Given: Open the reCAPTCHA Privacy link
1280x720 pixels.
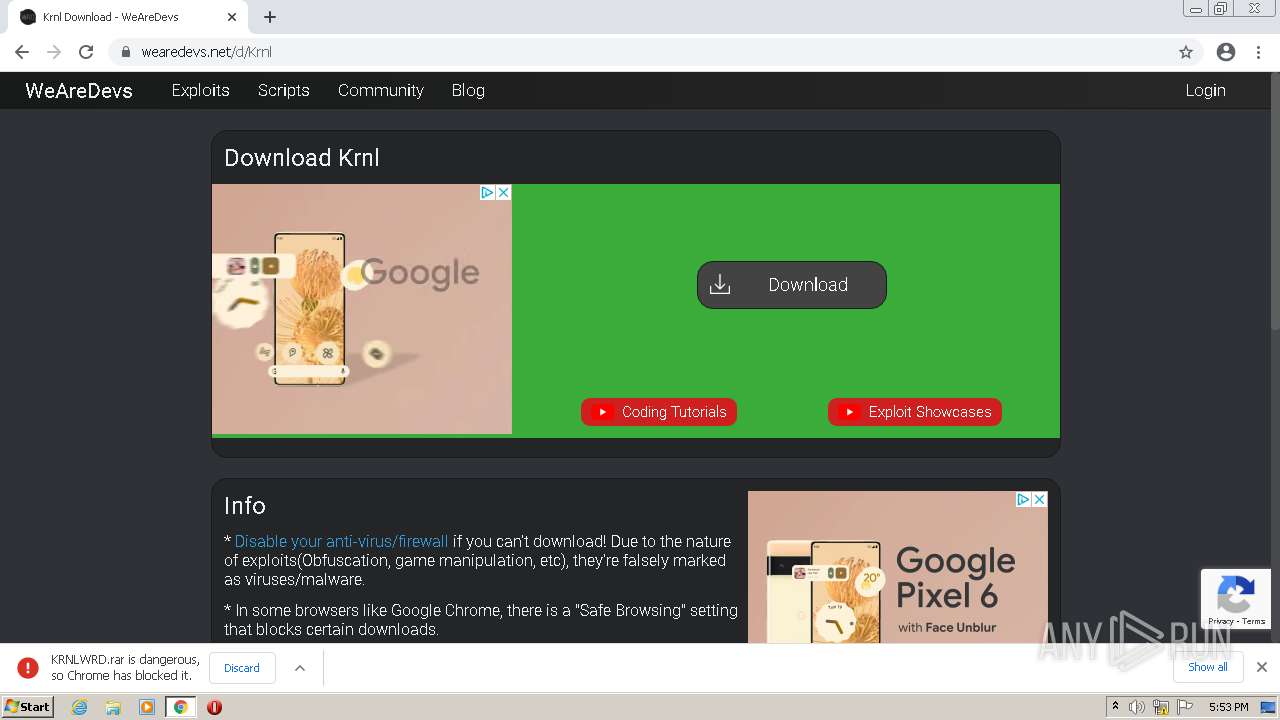Looking at the screenshot, I should (x=1220, y=621).
